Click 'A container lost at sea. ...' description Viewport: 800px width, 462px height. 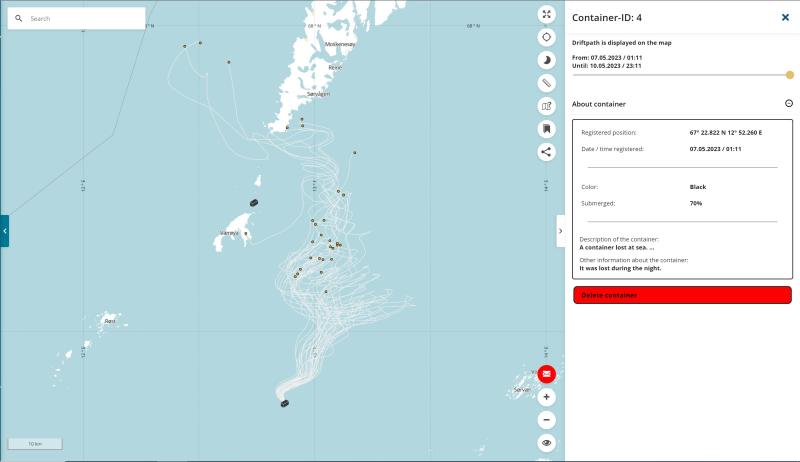coord(617,247)
